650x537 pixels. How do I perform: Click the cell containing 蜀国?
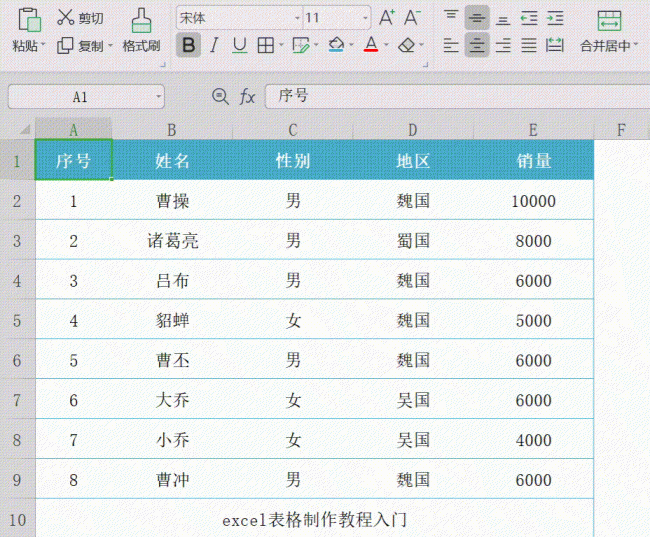[x=413, y=241]
